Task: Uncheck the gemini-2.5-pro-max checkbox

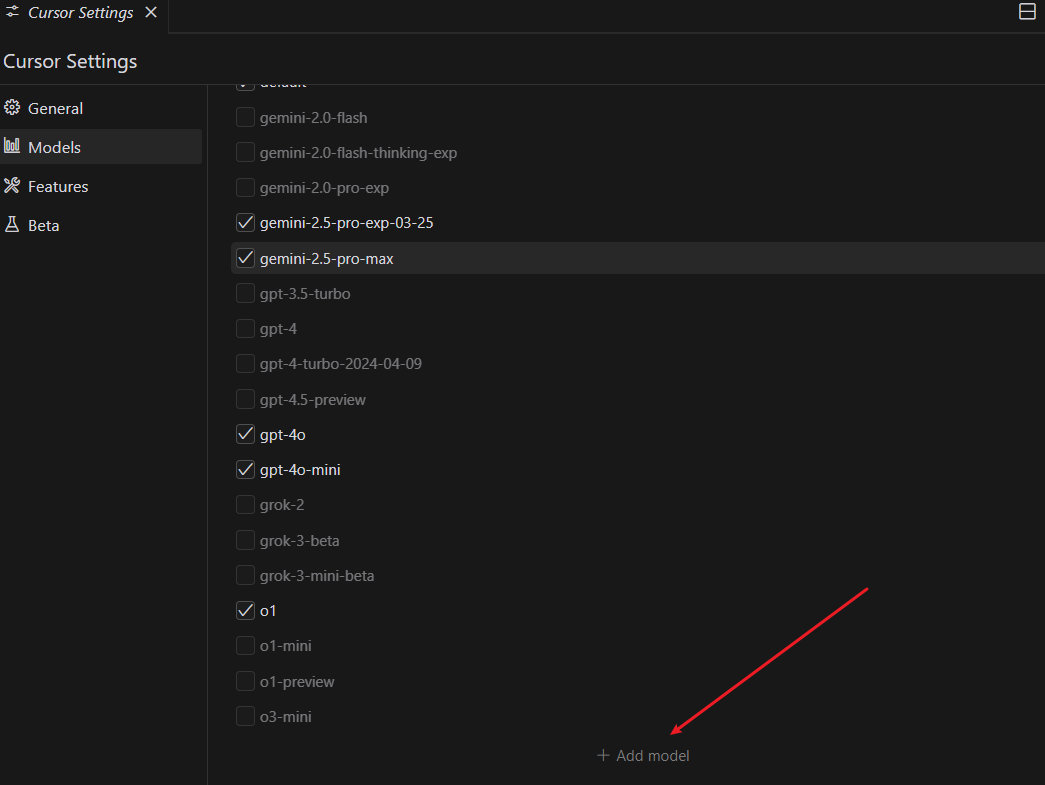Action: tap(245, 258)
